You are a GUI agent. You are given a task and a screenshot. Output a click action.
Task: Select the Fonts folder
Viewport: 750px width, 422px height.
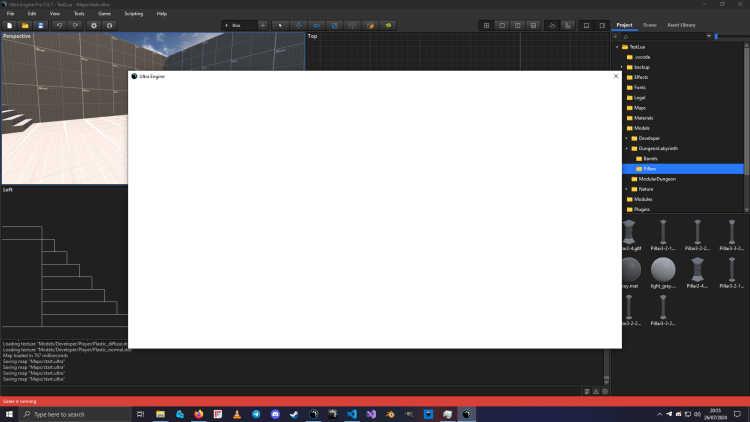[x=636, y=88]
